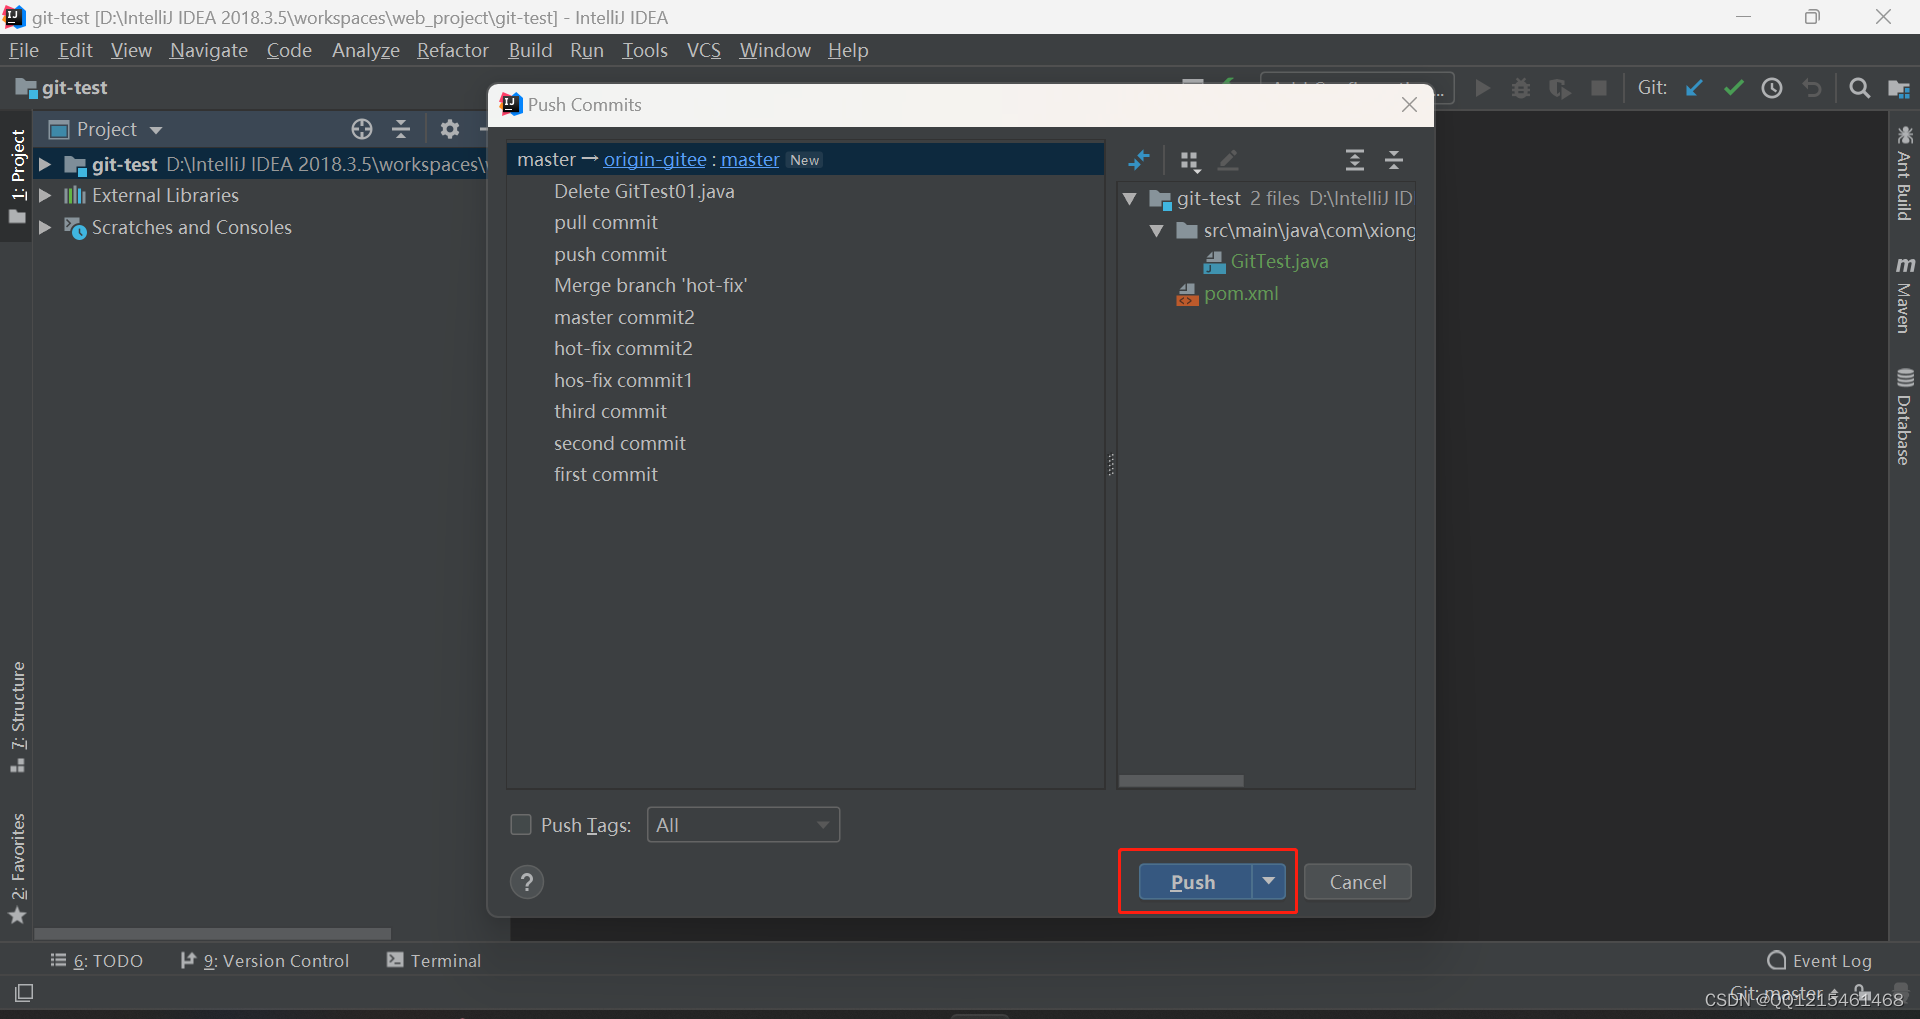This screenshot has height=1019, width=1920.
Task: Open the Refactor menu
Action: [452, 50]
